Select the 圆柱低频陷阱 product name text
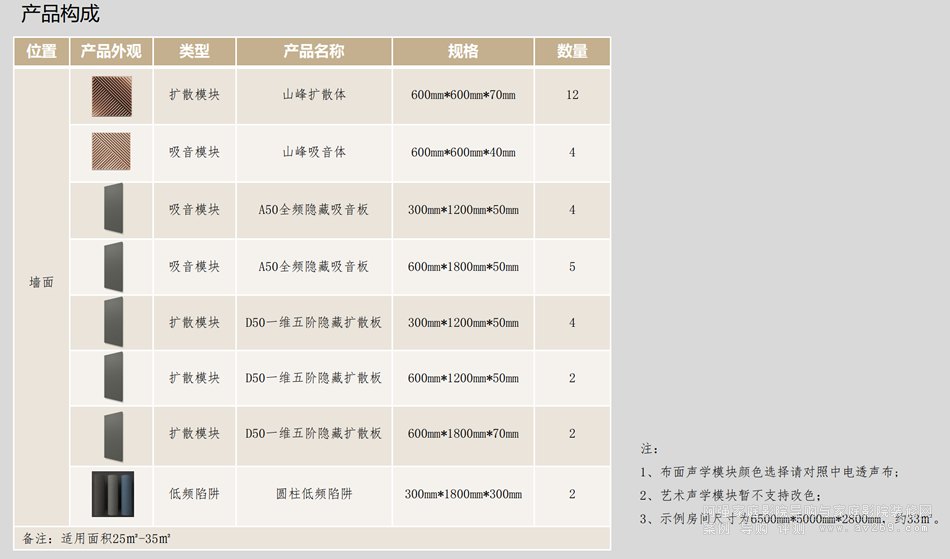Image resolution: width=950 pixels, height=559 pixels. (x=314, y=494)
